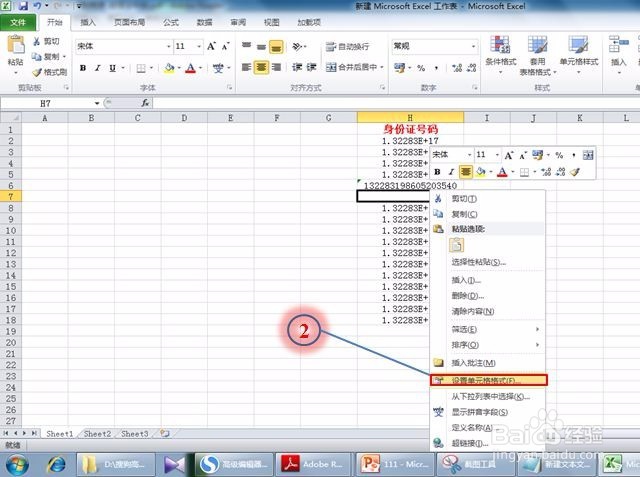Switch to the Insert (插入) ribbon tab

coord(88,22)
